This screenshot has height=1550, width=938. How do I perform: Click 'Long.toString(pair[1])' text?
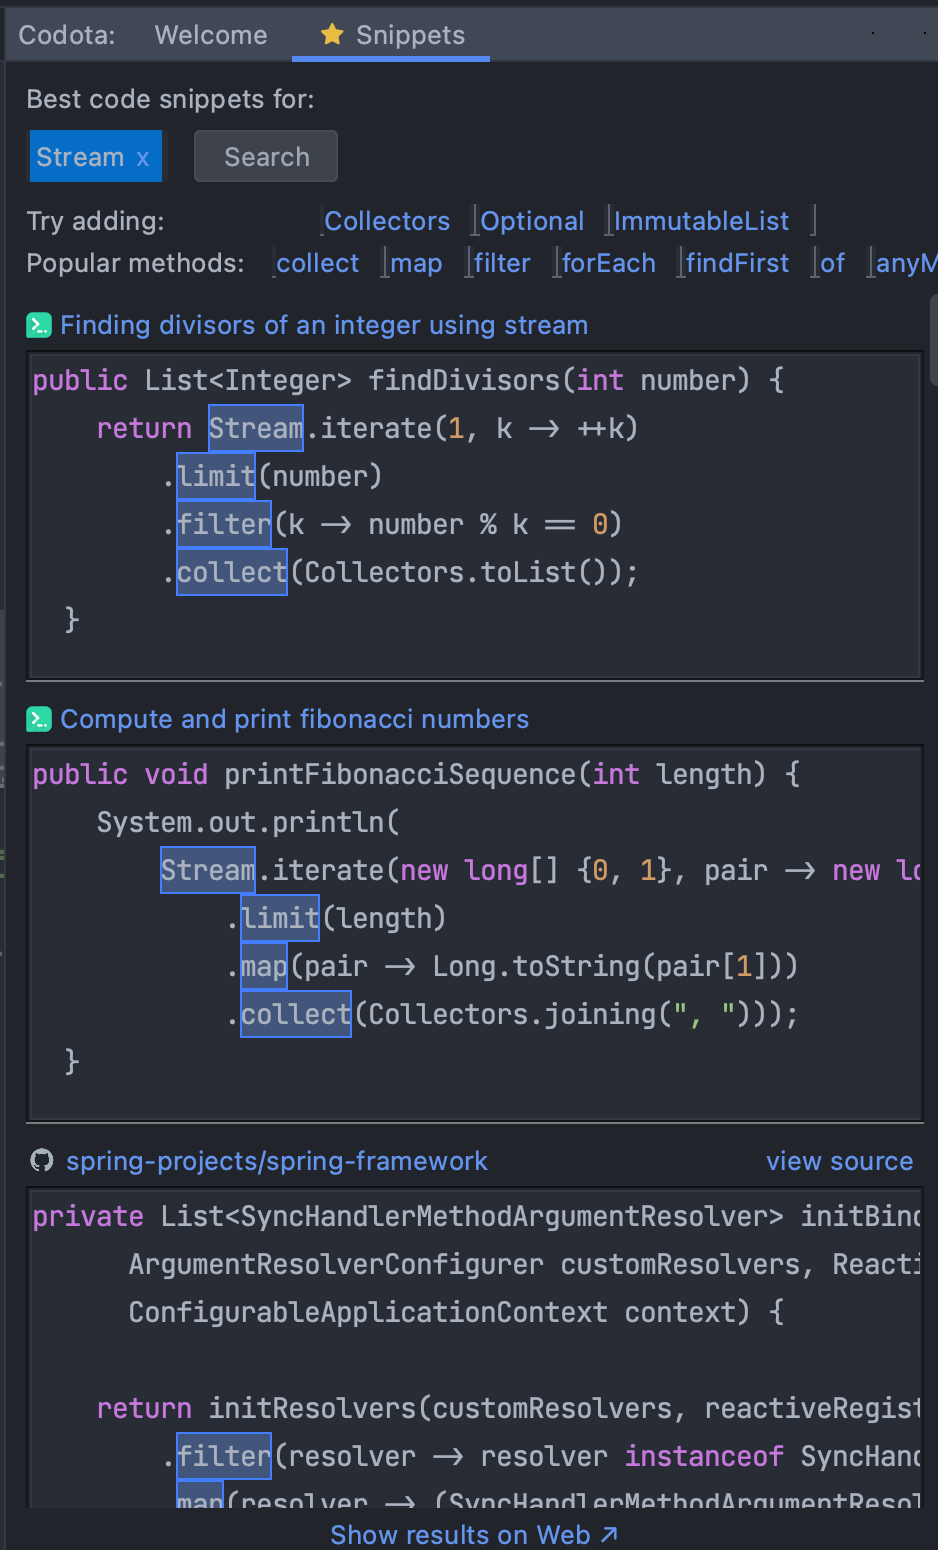tap(608, 966)
